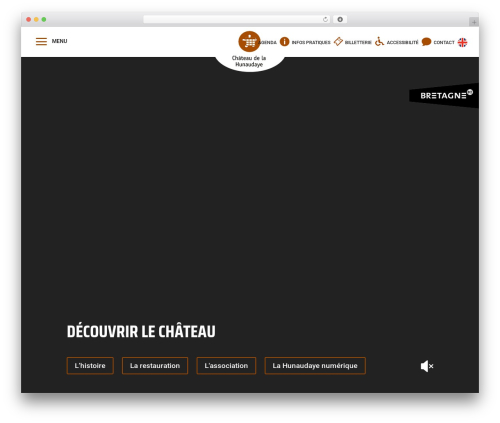Viewport: 500px width, 423px height.
Task: Open La Hunaudaye numérique button
Action: click(315, 366)
